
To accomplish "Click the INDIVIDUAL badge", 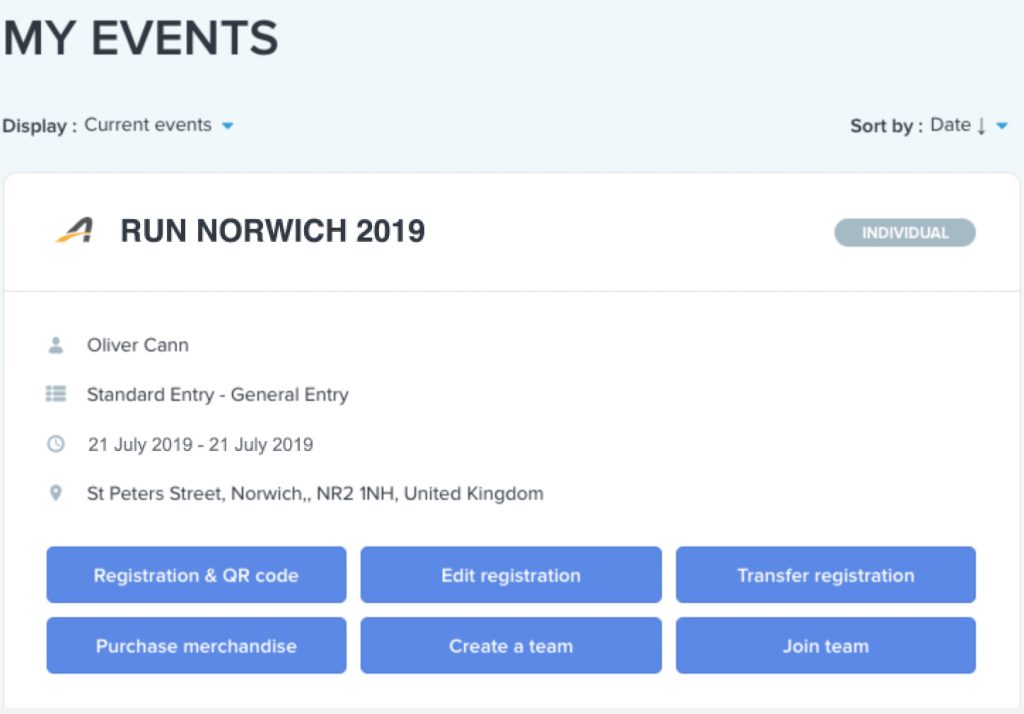I will pos(904,233).
